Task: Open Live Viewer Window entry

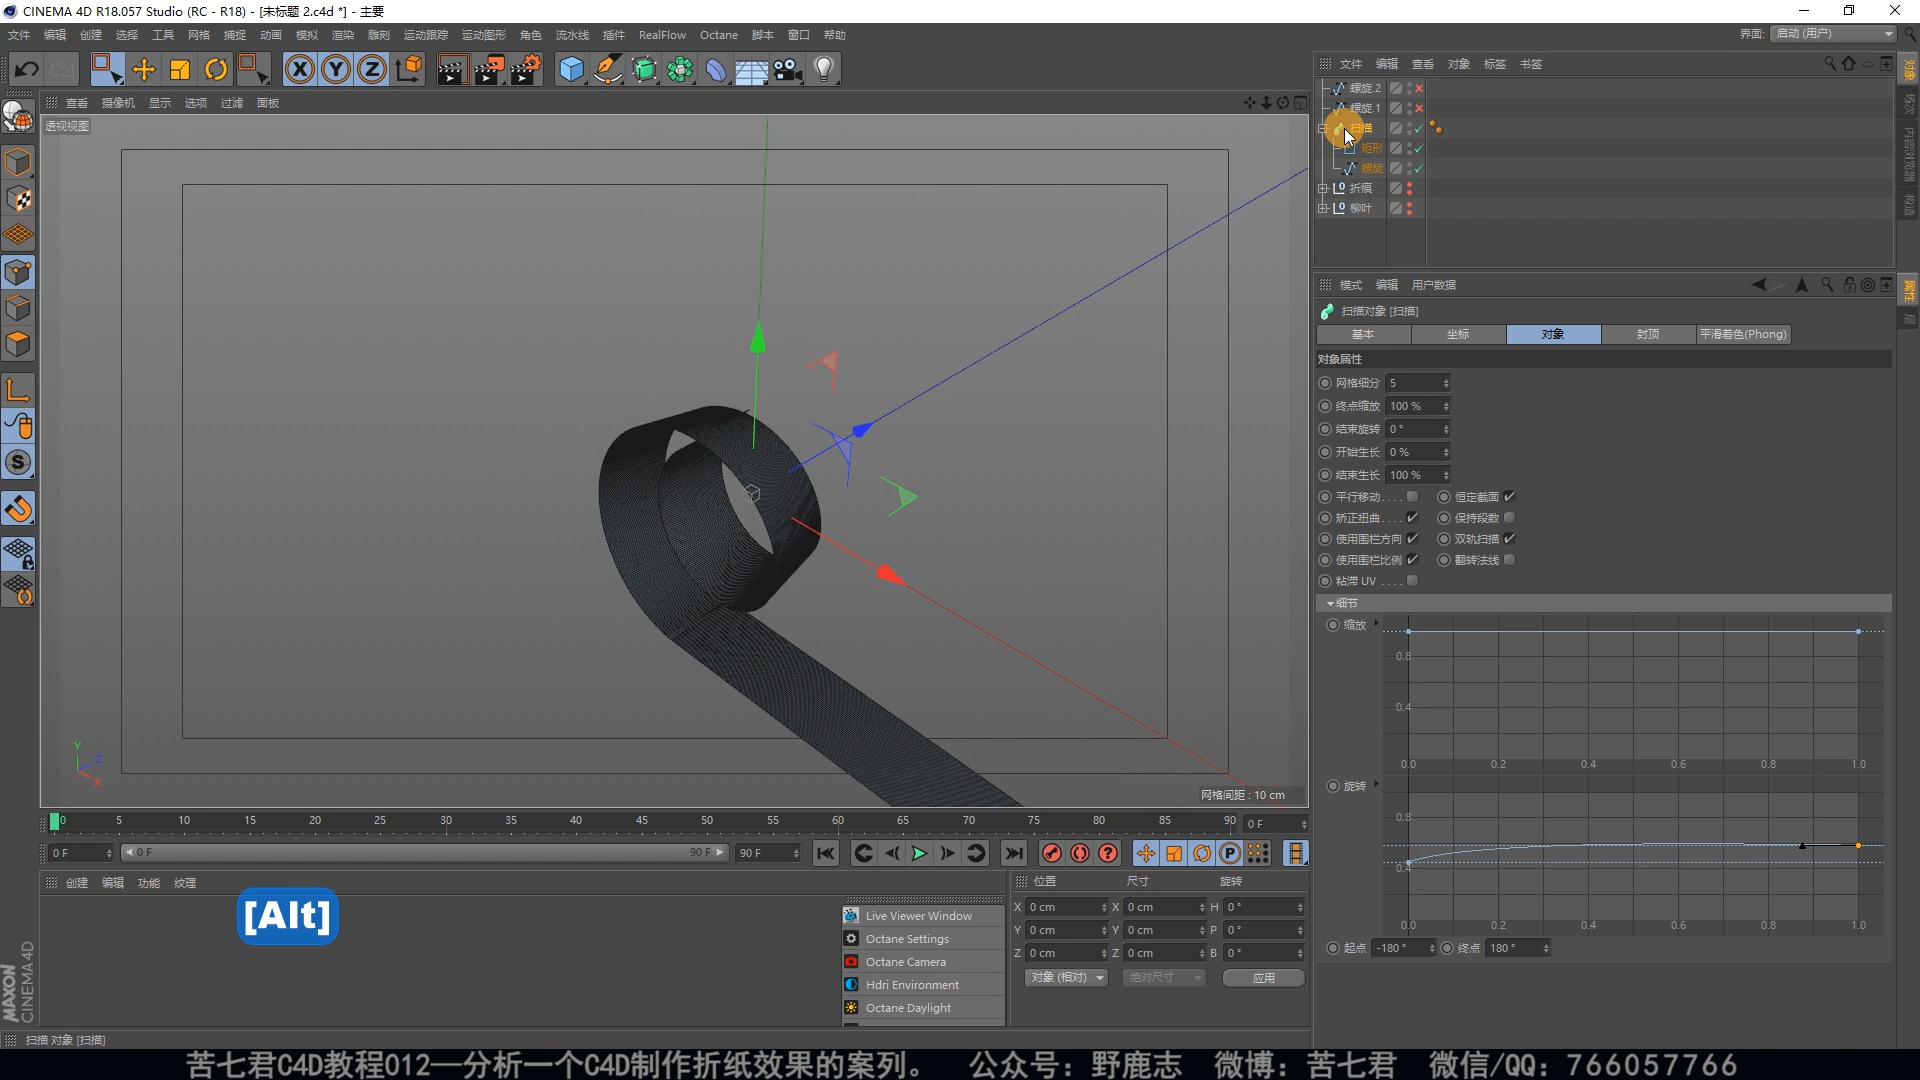Action: (922, 915)
